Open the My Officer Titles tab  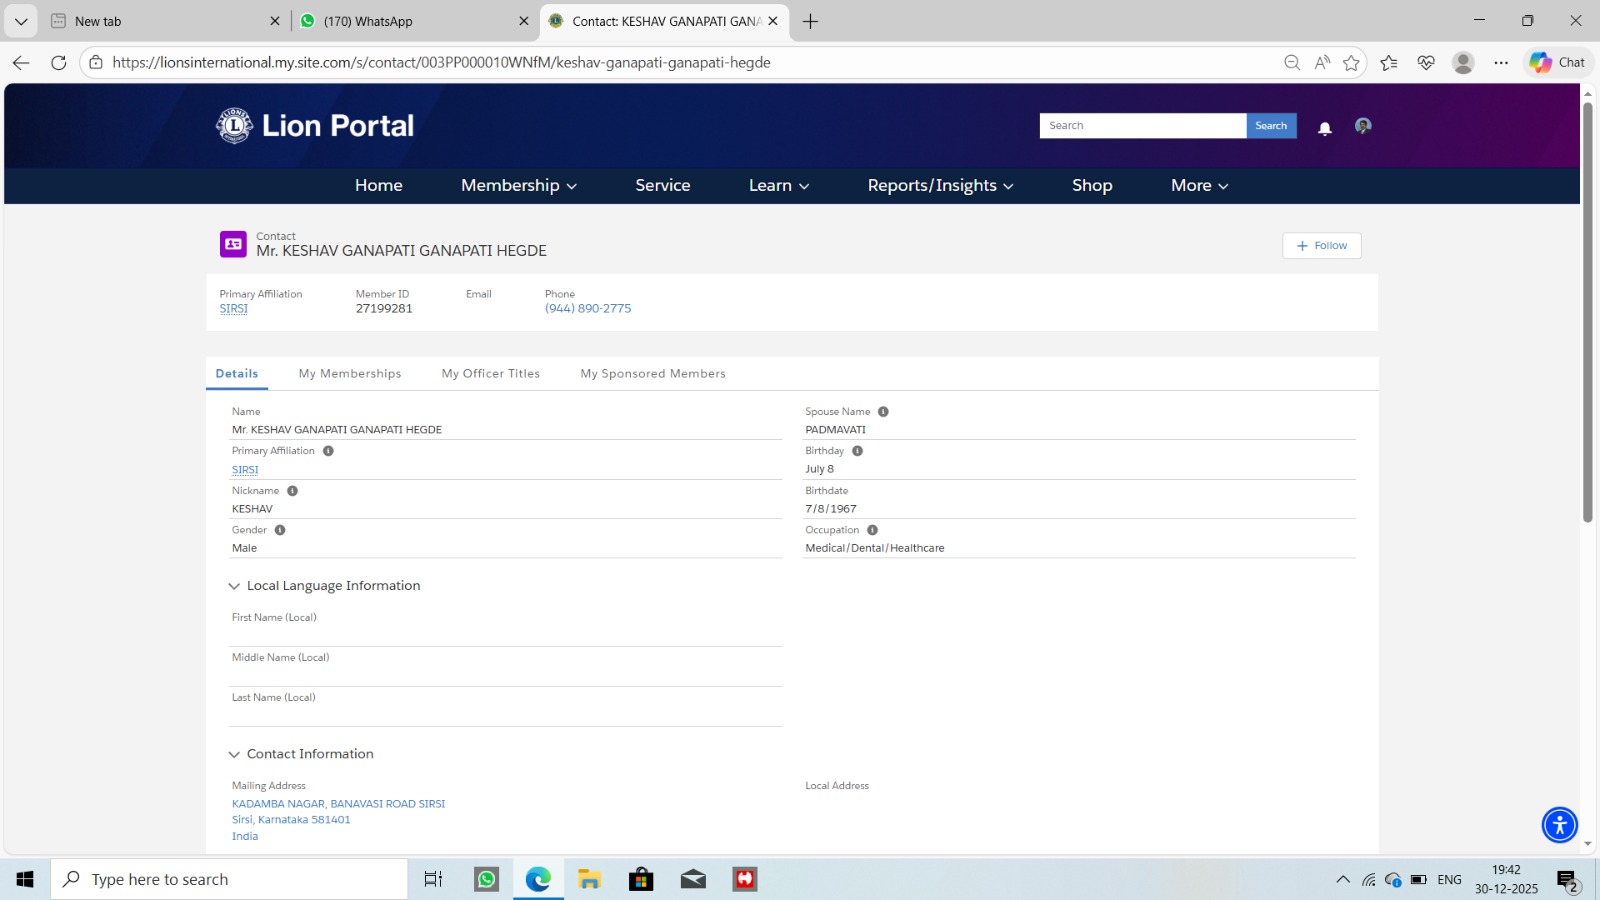click(x=490, y=374)
